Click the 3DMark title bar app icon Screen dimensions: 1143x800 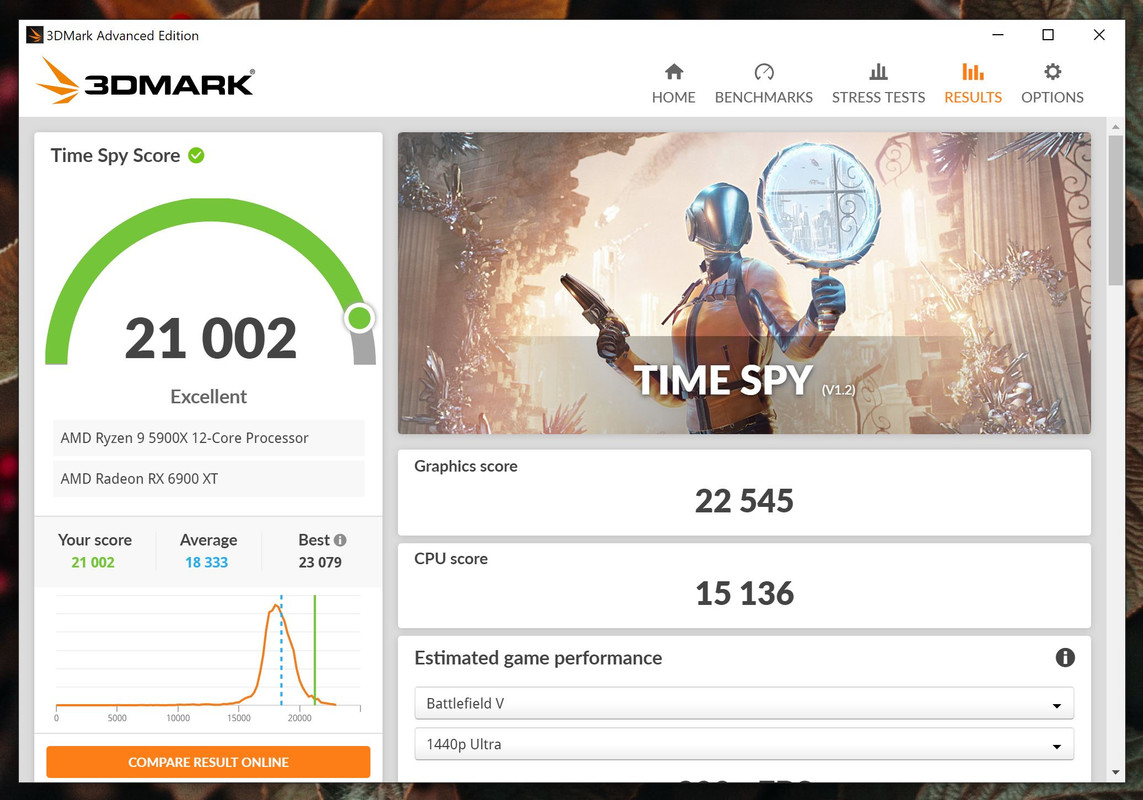click(x=34, y=35)
